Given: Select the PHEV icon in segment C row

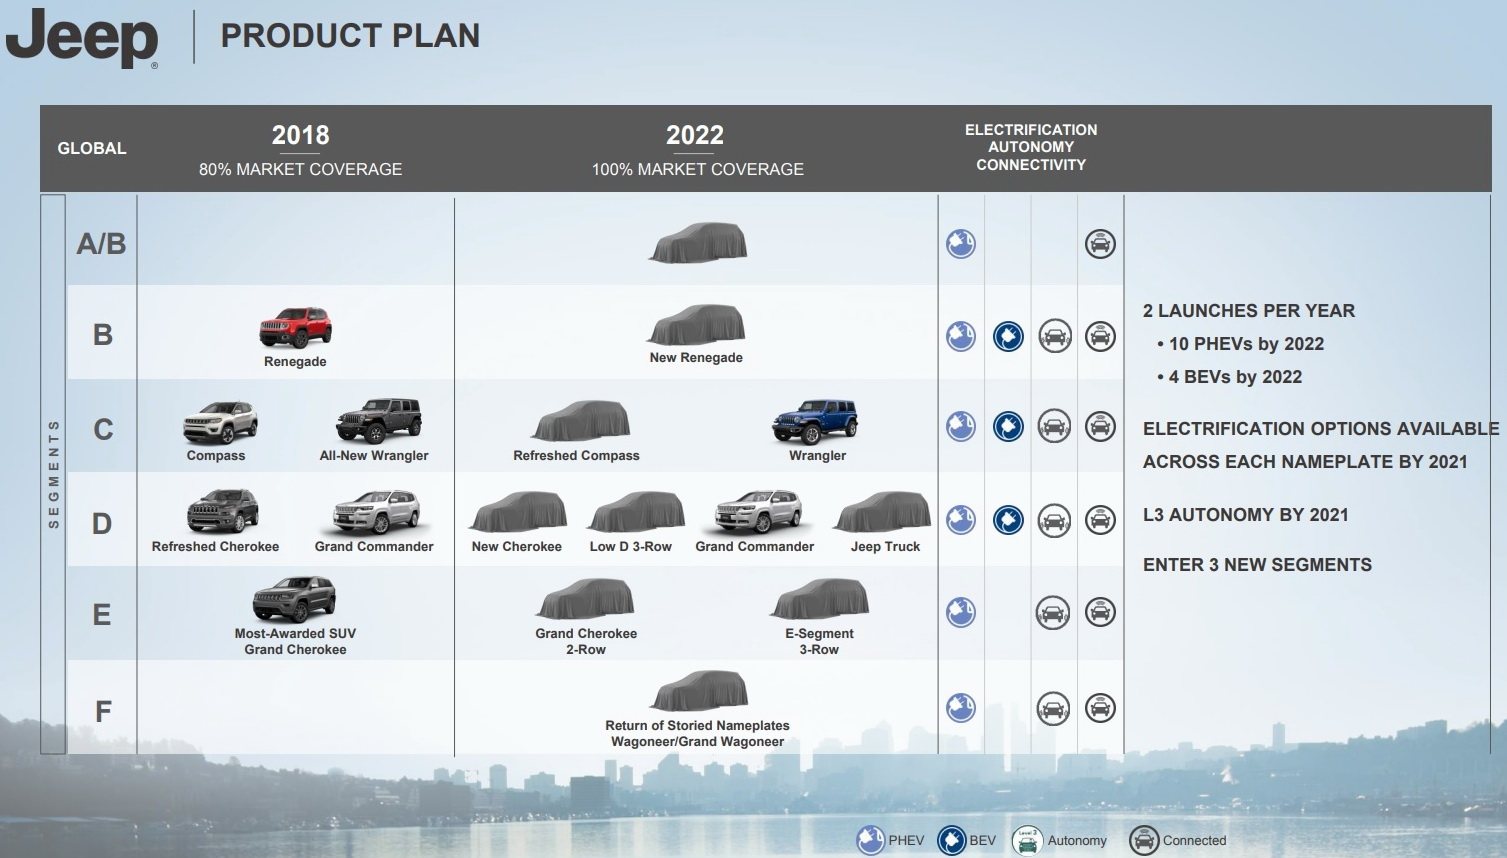Looking at the screenshot, I should tap(961, 427).
